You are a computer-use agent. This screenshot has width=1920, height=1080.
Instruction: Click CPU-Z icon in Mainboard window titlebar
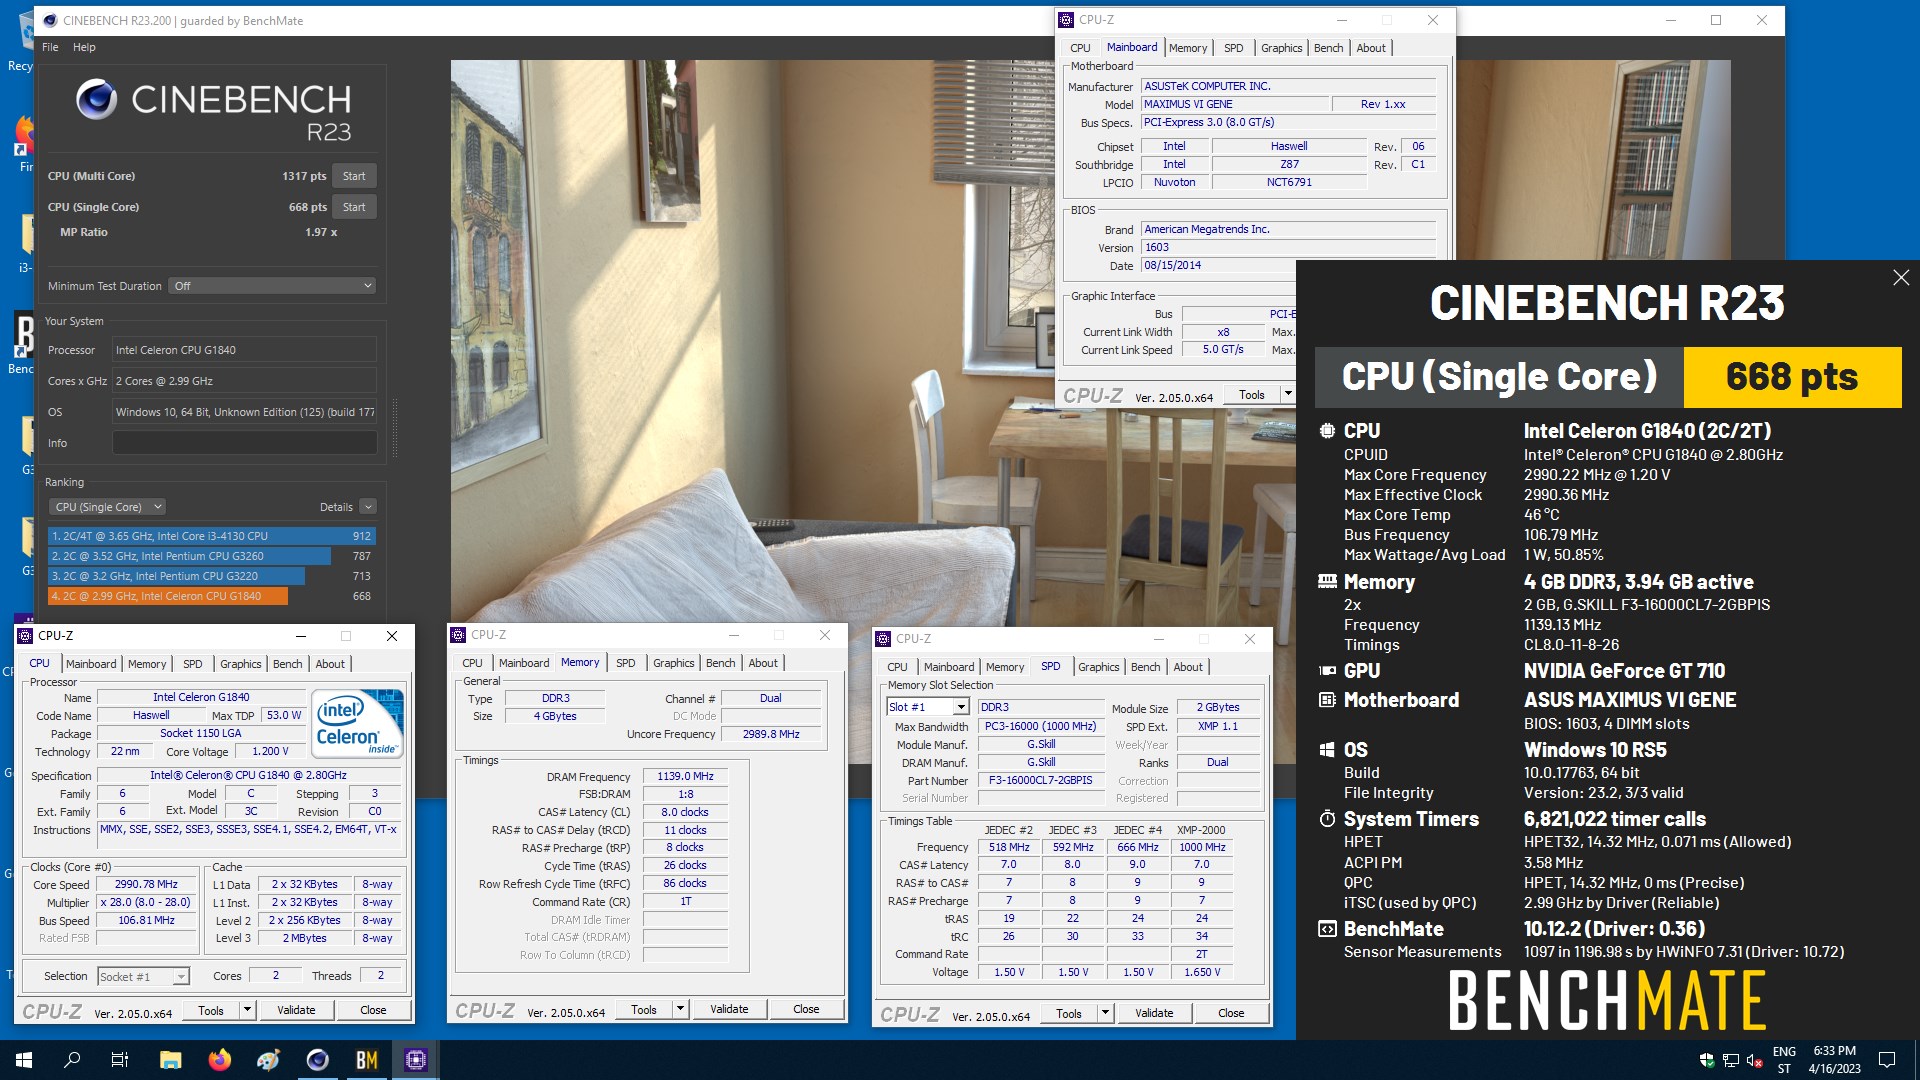1066,20
